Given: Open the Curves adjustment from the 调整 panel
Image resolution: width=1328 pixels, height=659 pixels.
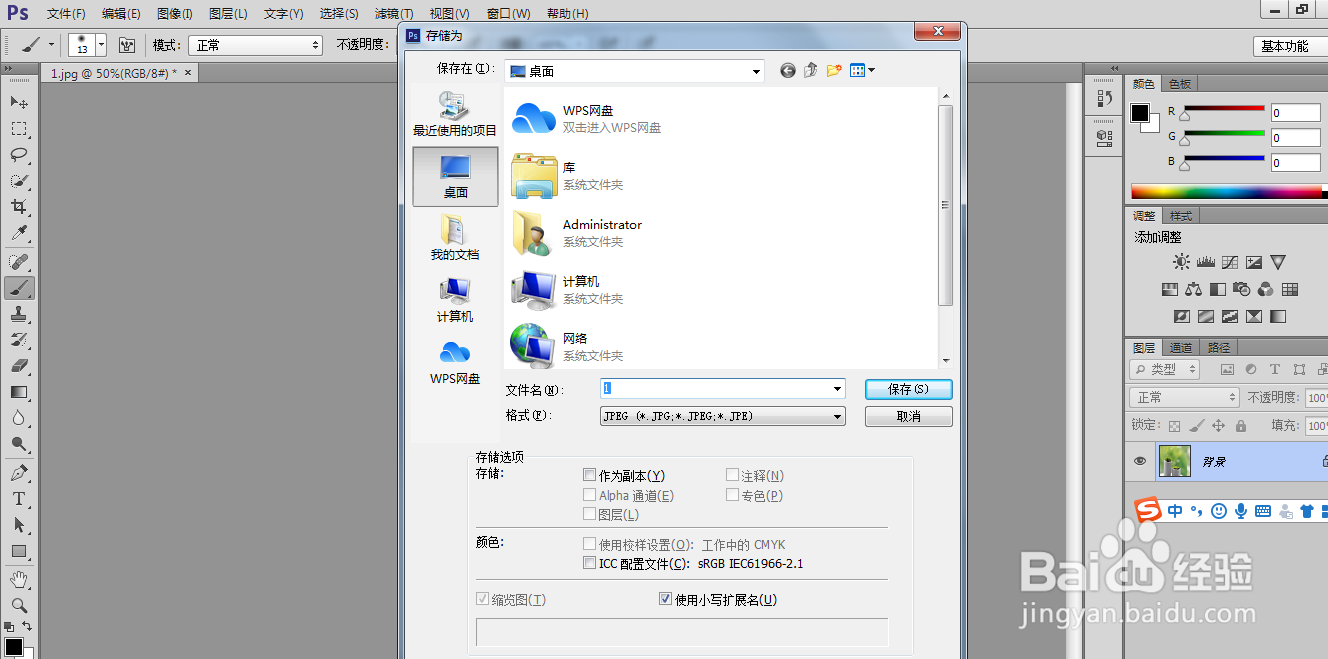Looking at the screenshot, I should click(1229, 261).
